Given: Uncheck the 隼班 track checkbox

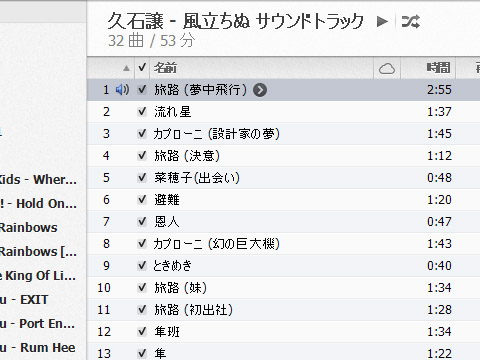Looking at the screenshot, I should 142,332.
